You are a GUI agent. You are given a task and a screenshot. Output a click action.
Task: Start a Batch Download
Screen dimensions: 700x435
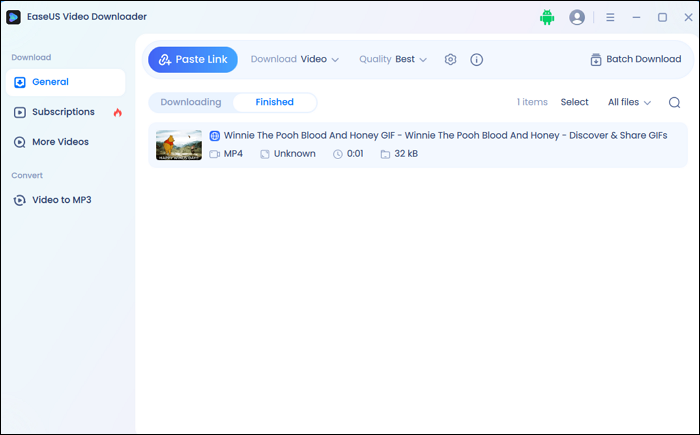636,59
